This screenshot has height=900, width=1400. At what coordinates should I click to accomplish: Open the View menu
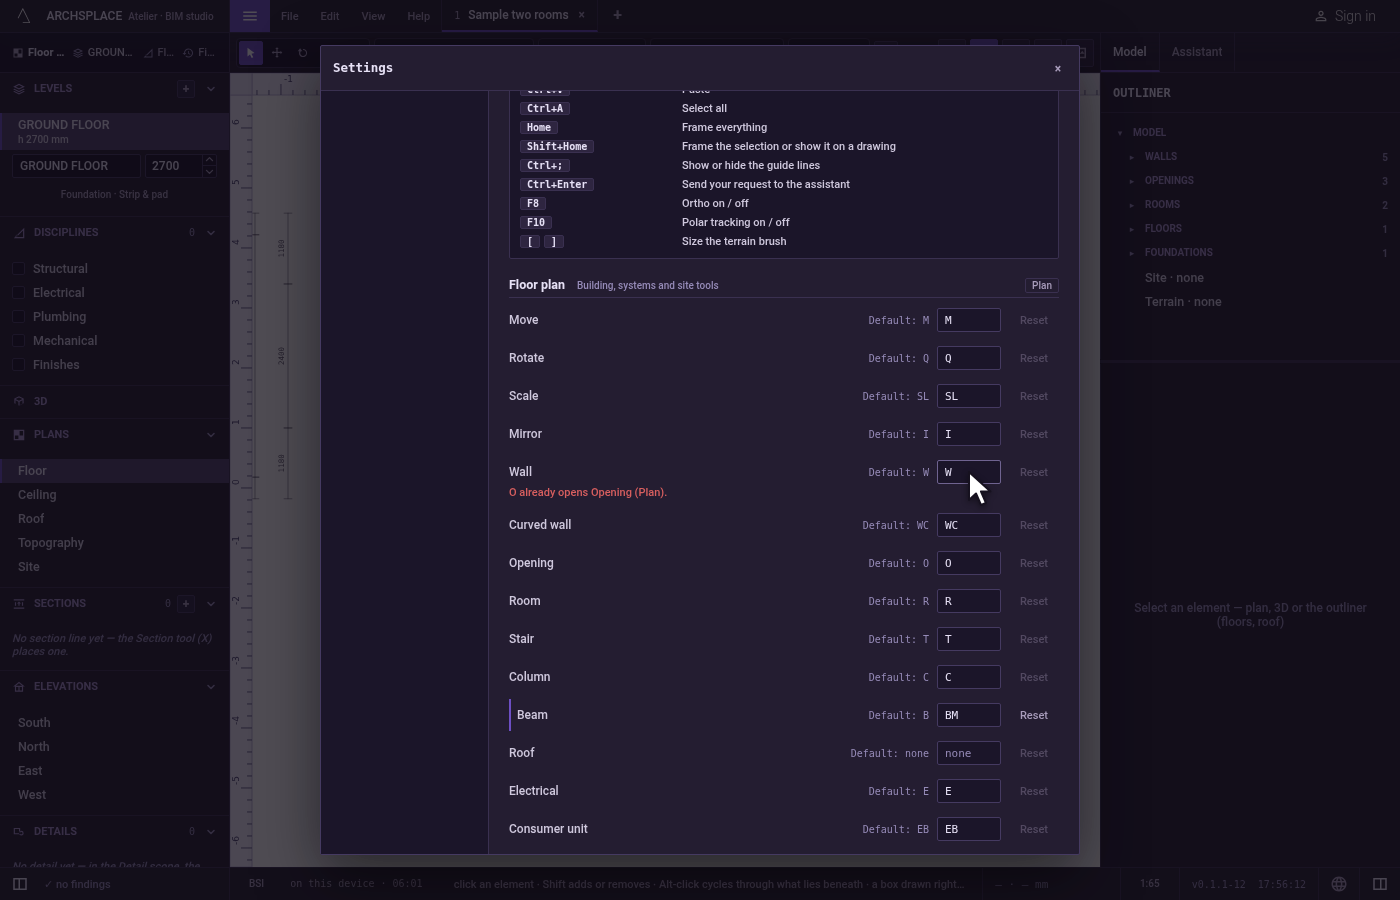373,16
